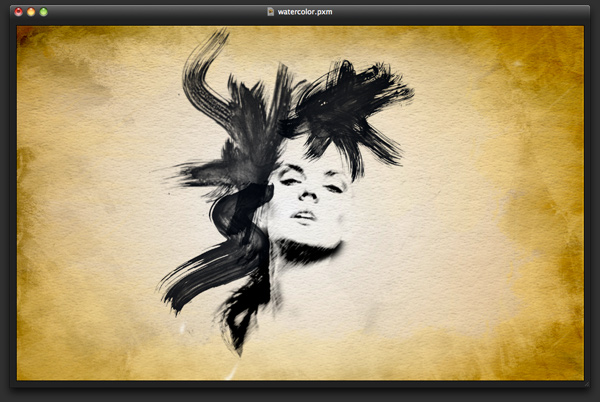Click the woman's face on the canvas
This screenshot has height=402, width=600.
pyautogui.click(x=308, y=199)
